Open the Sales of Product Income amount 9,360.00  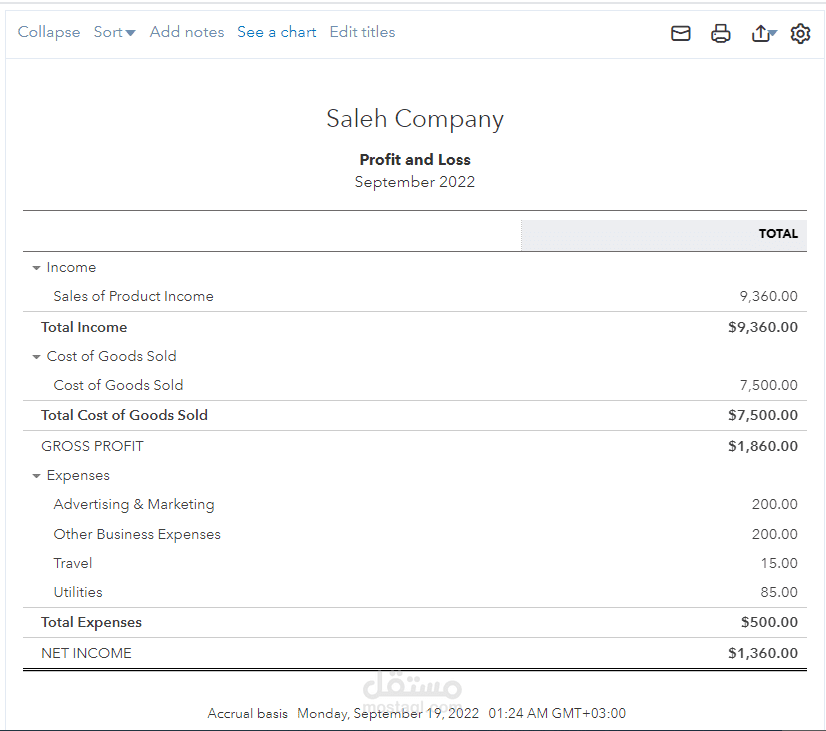[x=768, y=296]
